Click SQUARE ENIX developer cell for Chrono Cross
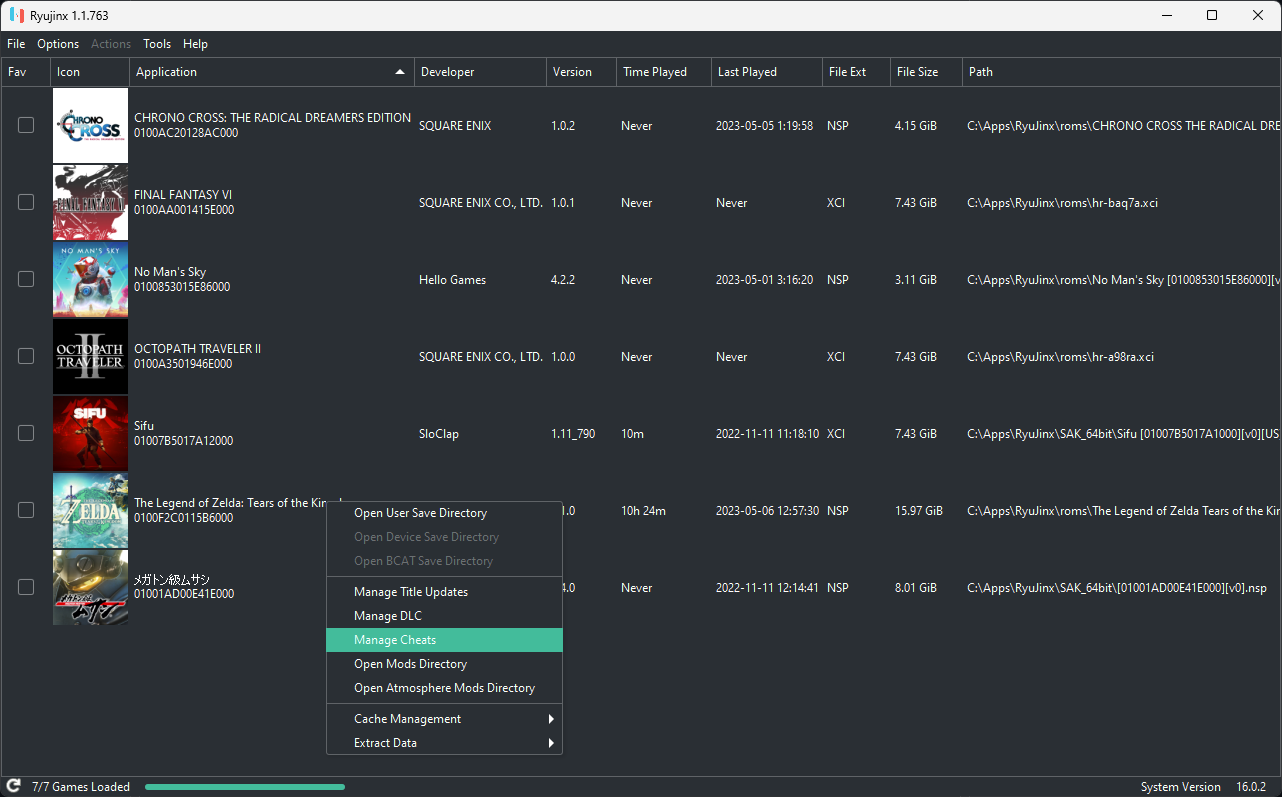Image resolution: width=1282 pixels, height=797 pixels. [x=455, y=126]
